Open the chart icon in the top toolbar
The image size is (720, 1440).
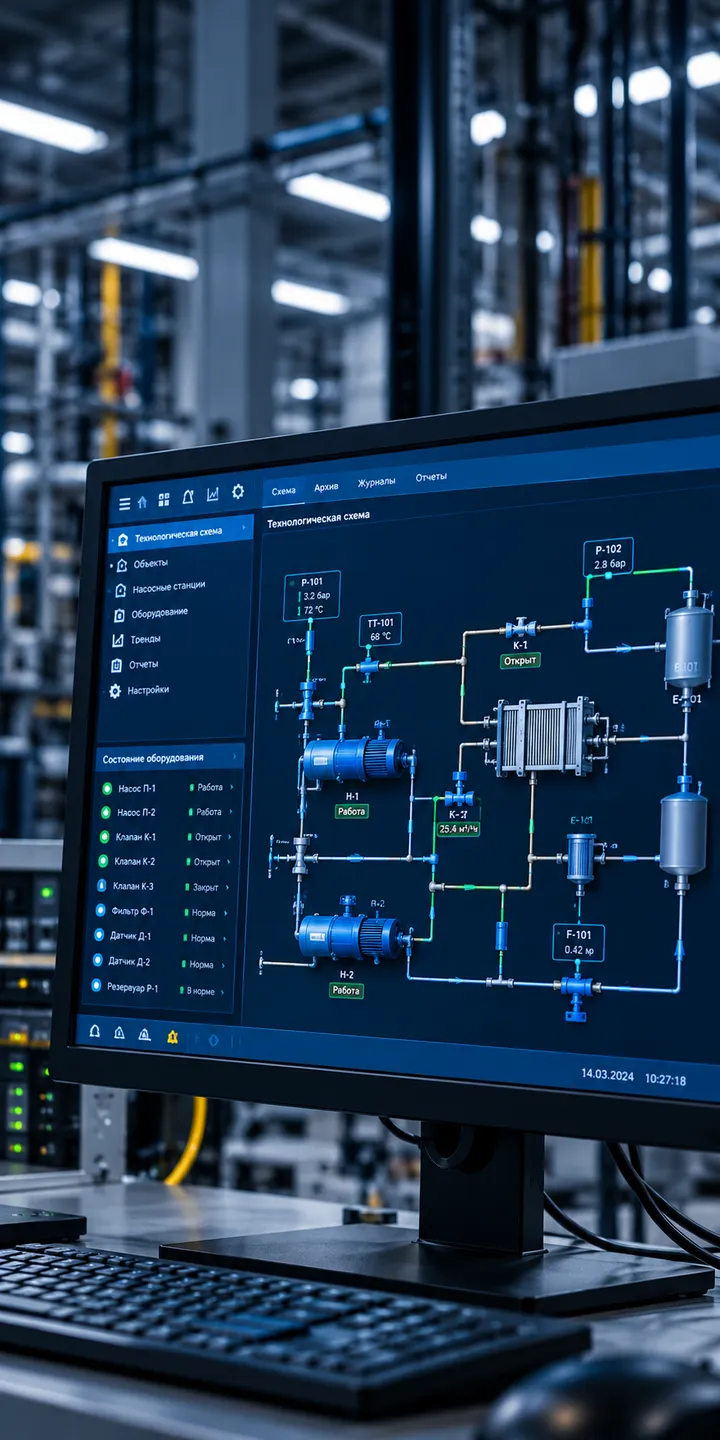pyautogui.click(x=212, y=494)
